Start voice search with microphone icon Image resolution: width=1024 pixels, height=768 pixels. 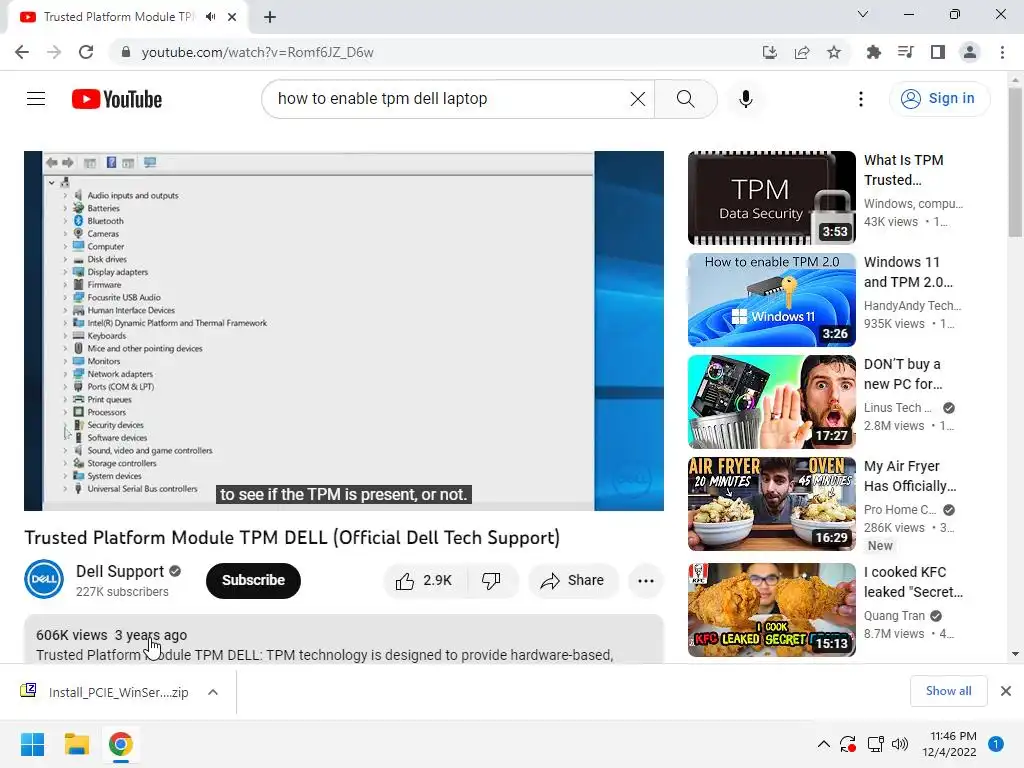point(746,99)
